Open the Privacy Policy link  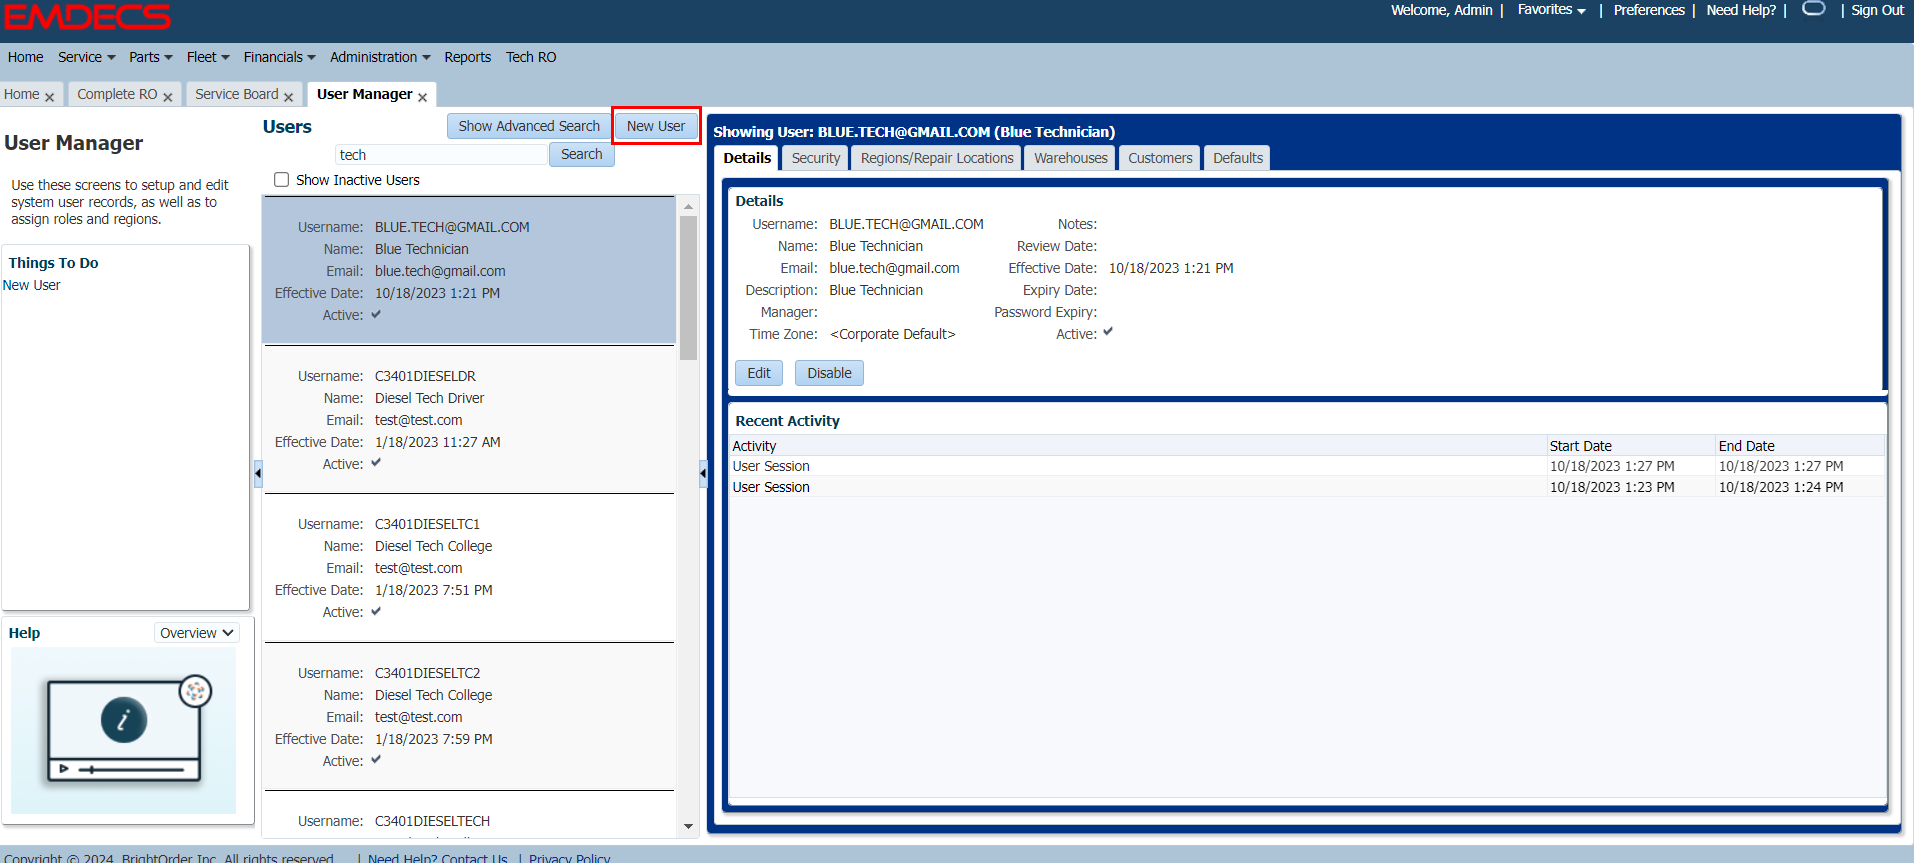click(x=569, y=858)
